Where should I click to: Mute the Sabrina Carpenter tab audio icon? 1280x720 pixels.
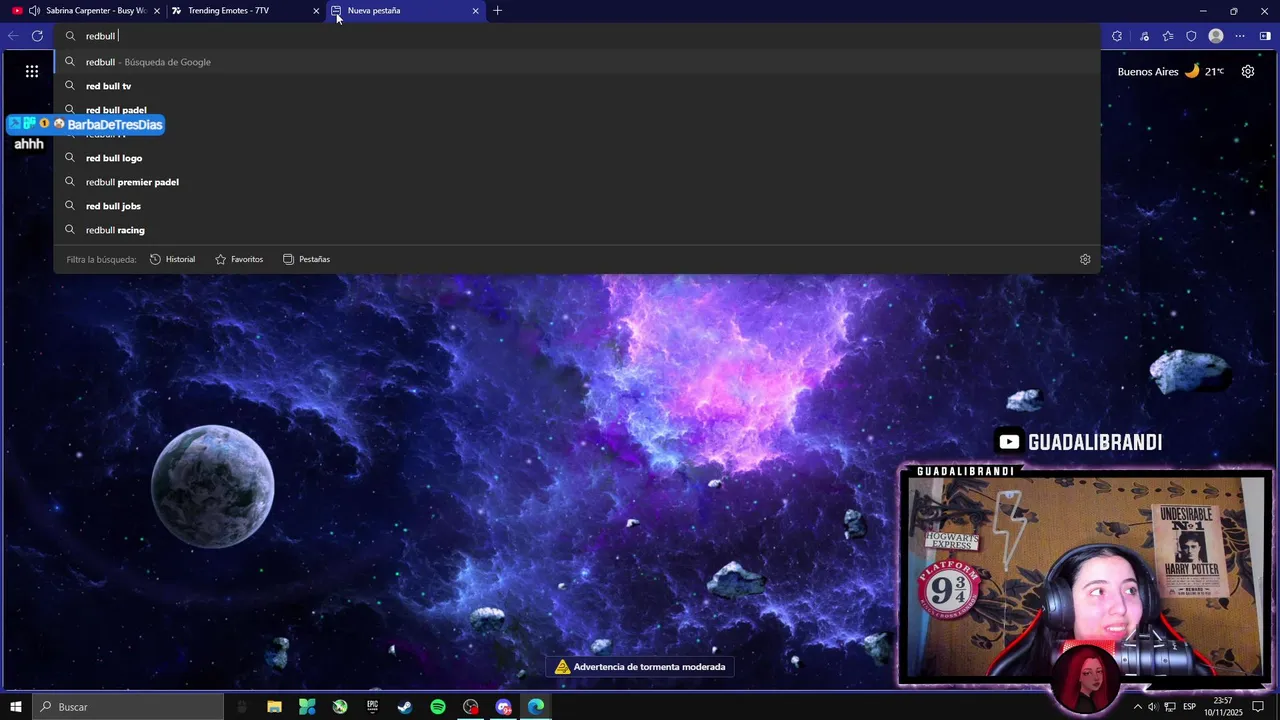(35, 11)
